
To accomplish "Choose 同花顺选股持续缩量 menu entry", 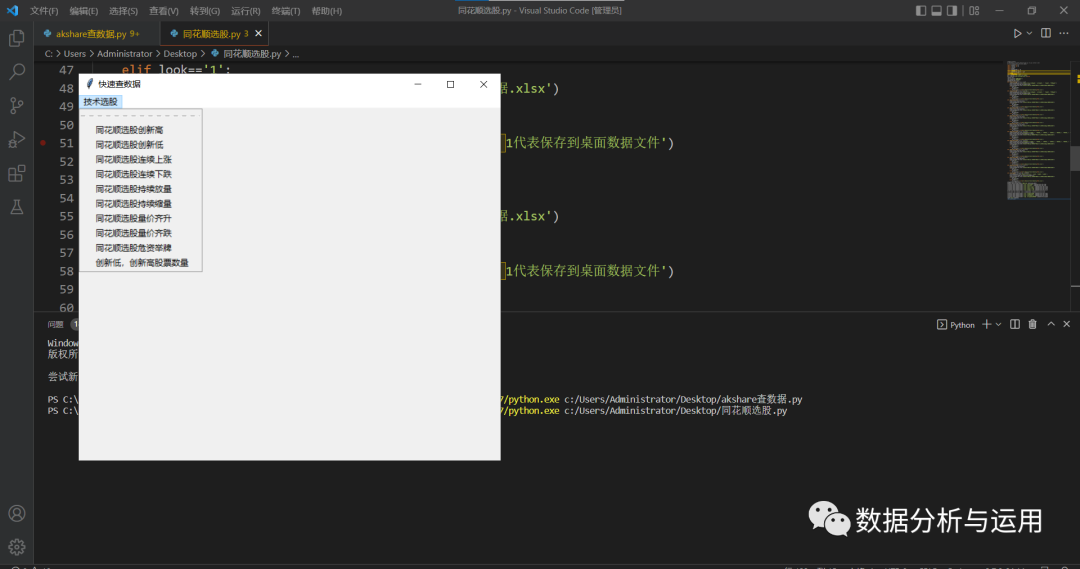I will (x=141, y=204).
